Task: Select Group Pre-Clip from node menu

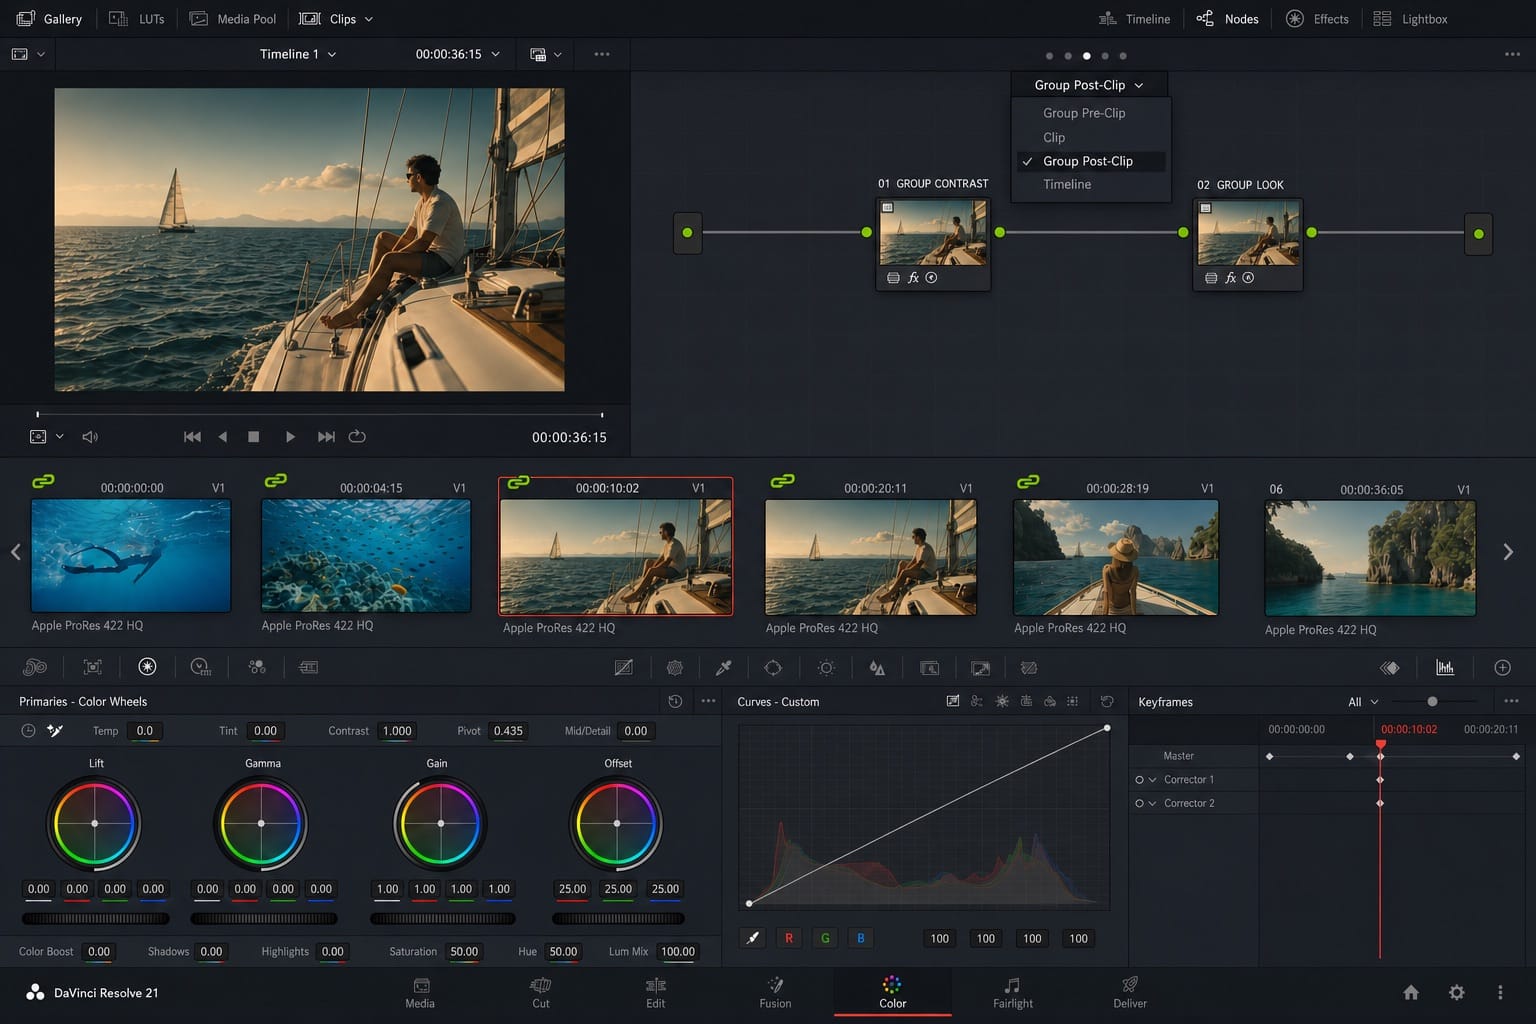Action: [1084, 113]
